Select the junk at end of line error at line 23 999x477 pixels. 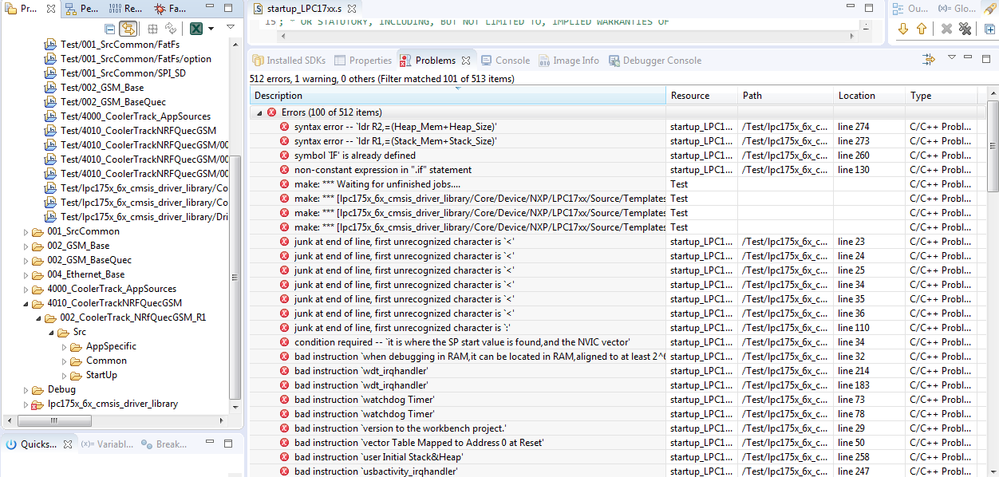point(617,241)
